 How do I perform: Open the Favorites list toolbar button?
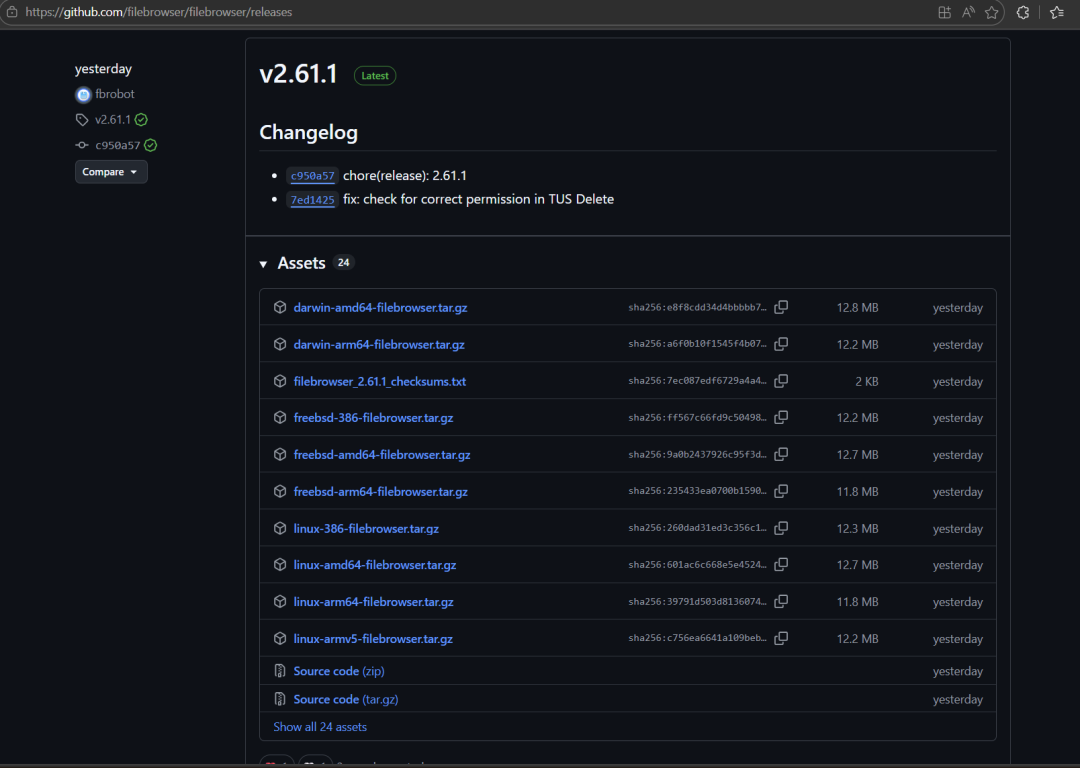click(1057, 12)
